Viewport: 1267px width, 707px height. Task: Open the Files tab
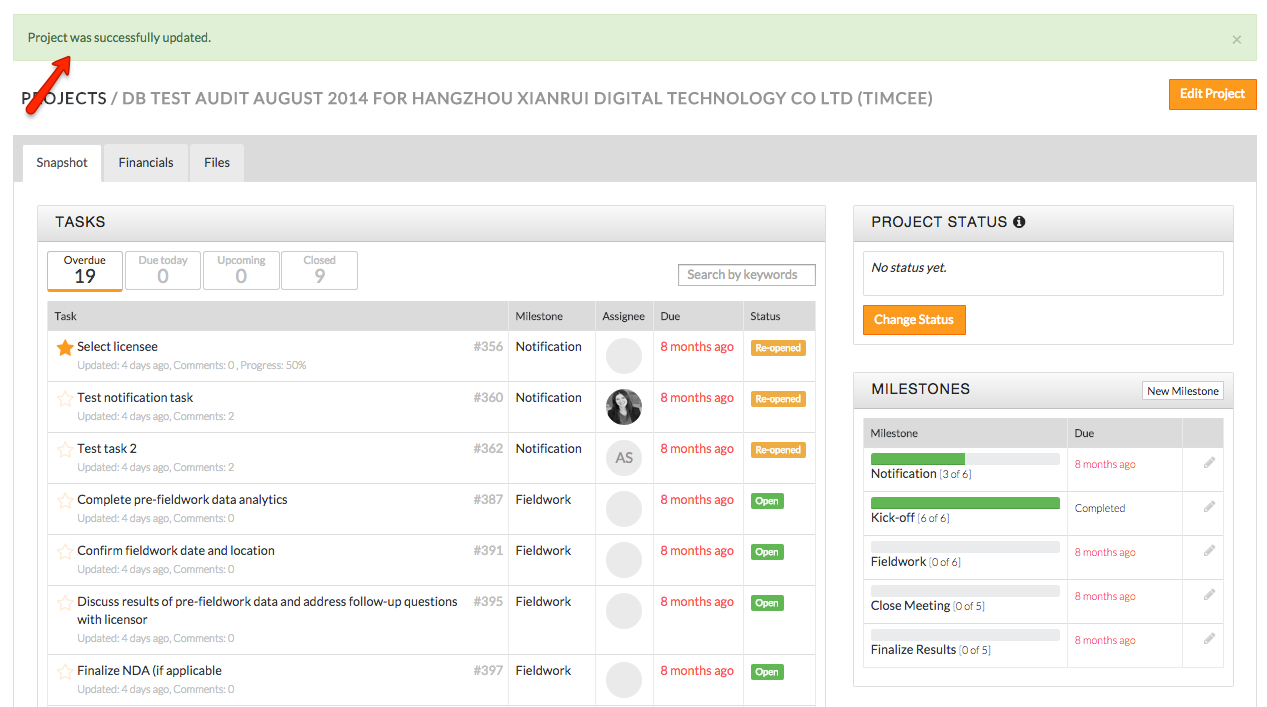(x=217, y=163)
